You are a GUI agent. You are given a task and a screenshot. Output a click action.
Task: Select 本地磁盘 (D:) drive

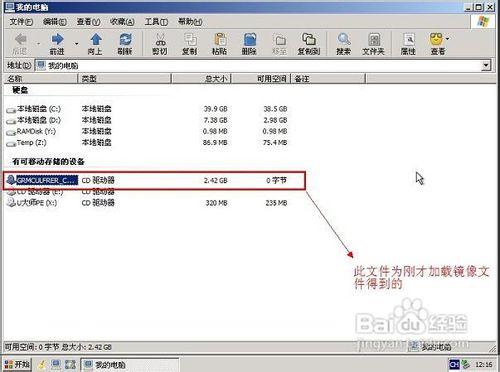pyautogui.click(x=39, y=120)
